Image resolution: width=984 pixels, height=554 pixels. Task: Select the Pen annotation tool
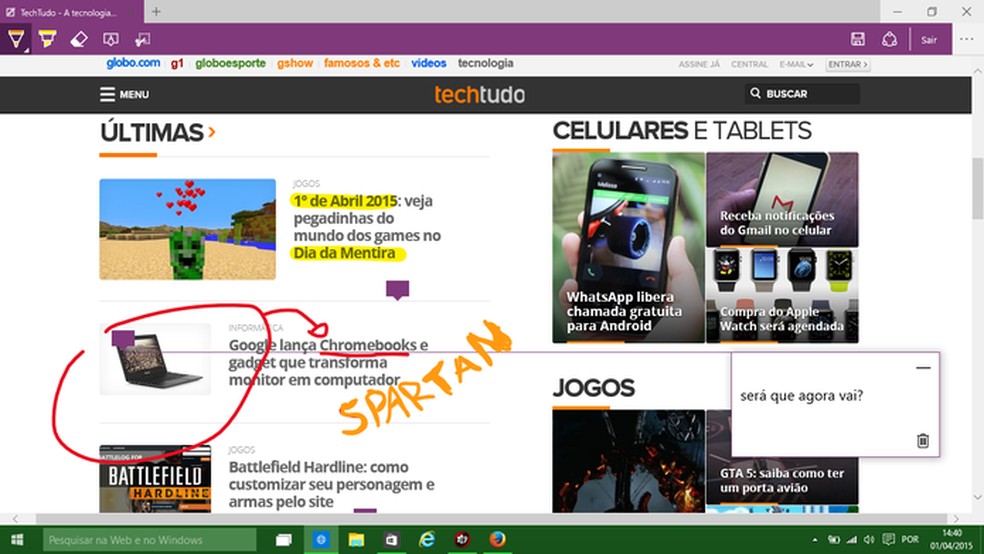(x=16, y=39)
